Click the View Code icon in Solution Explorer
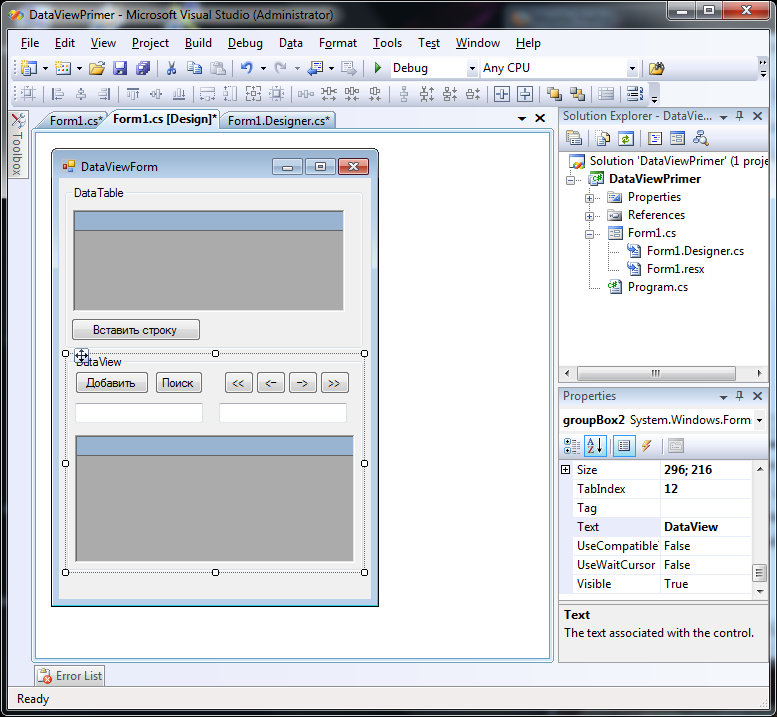 pos(655,139)
